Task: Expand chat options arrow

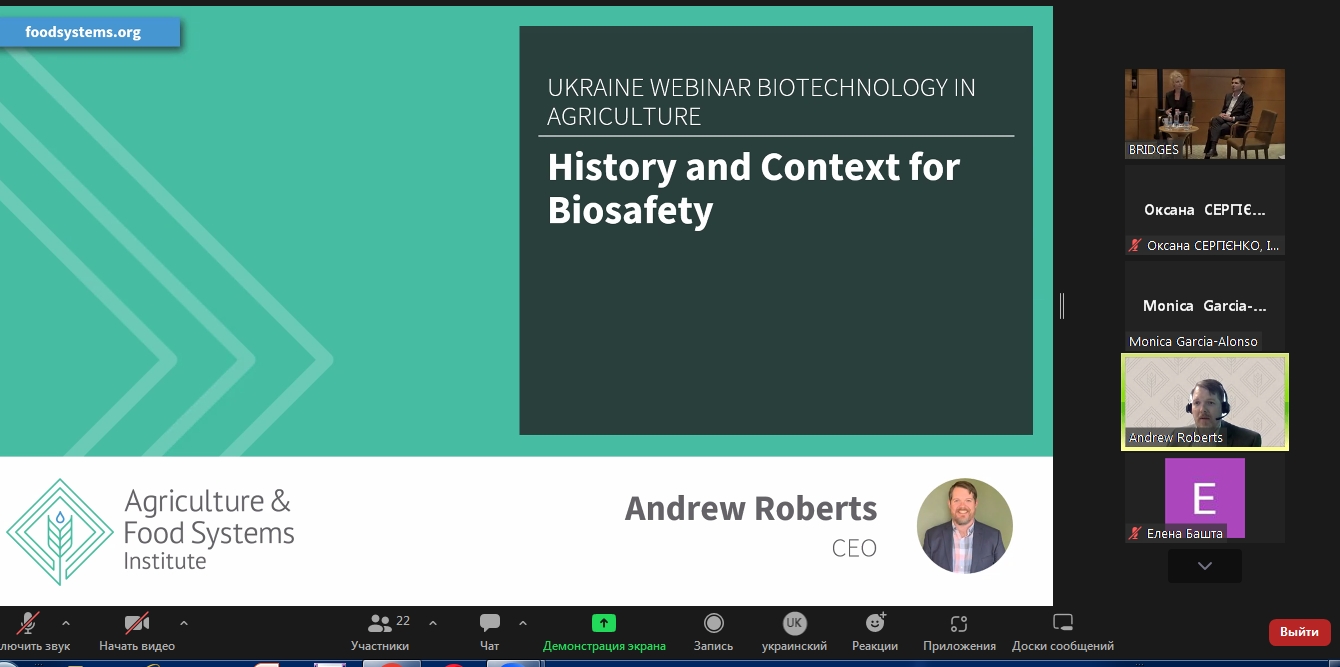Action: [x=523, y=623]
